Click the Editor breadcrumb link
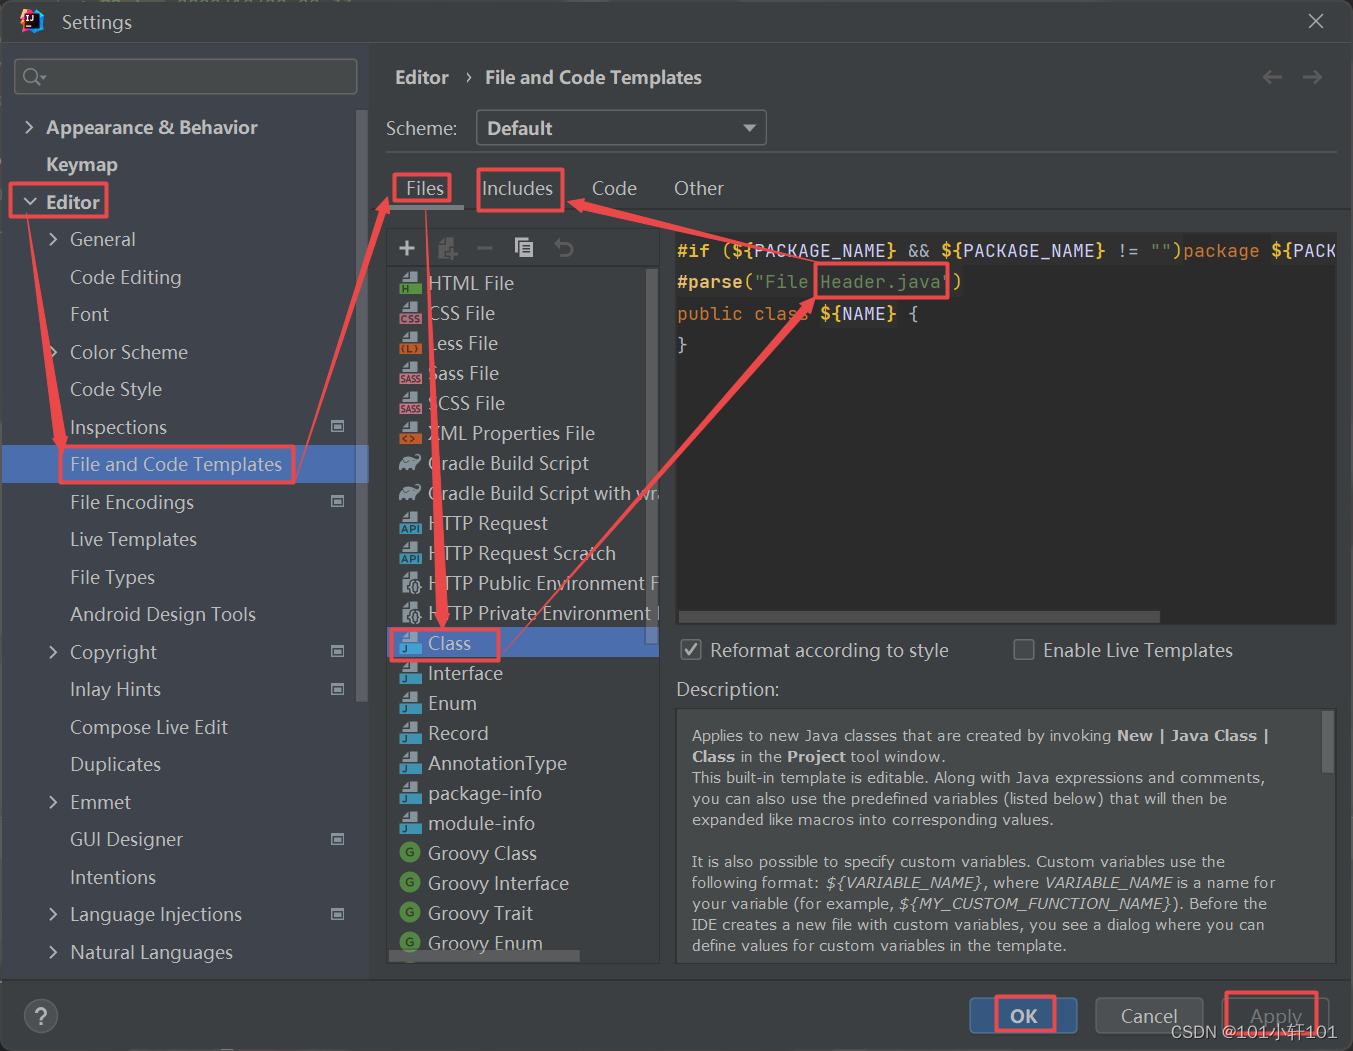 coord(422,77)
